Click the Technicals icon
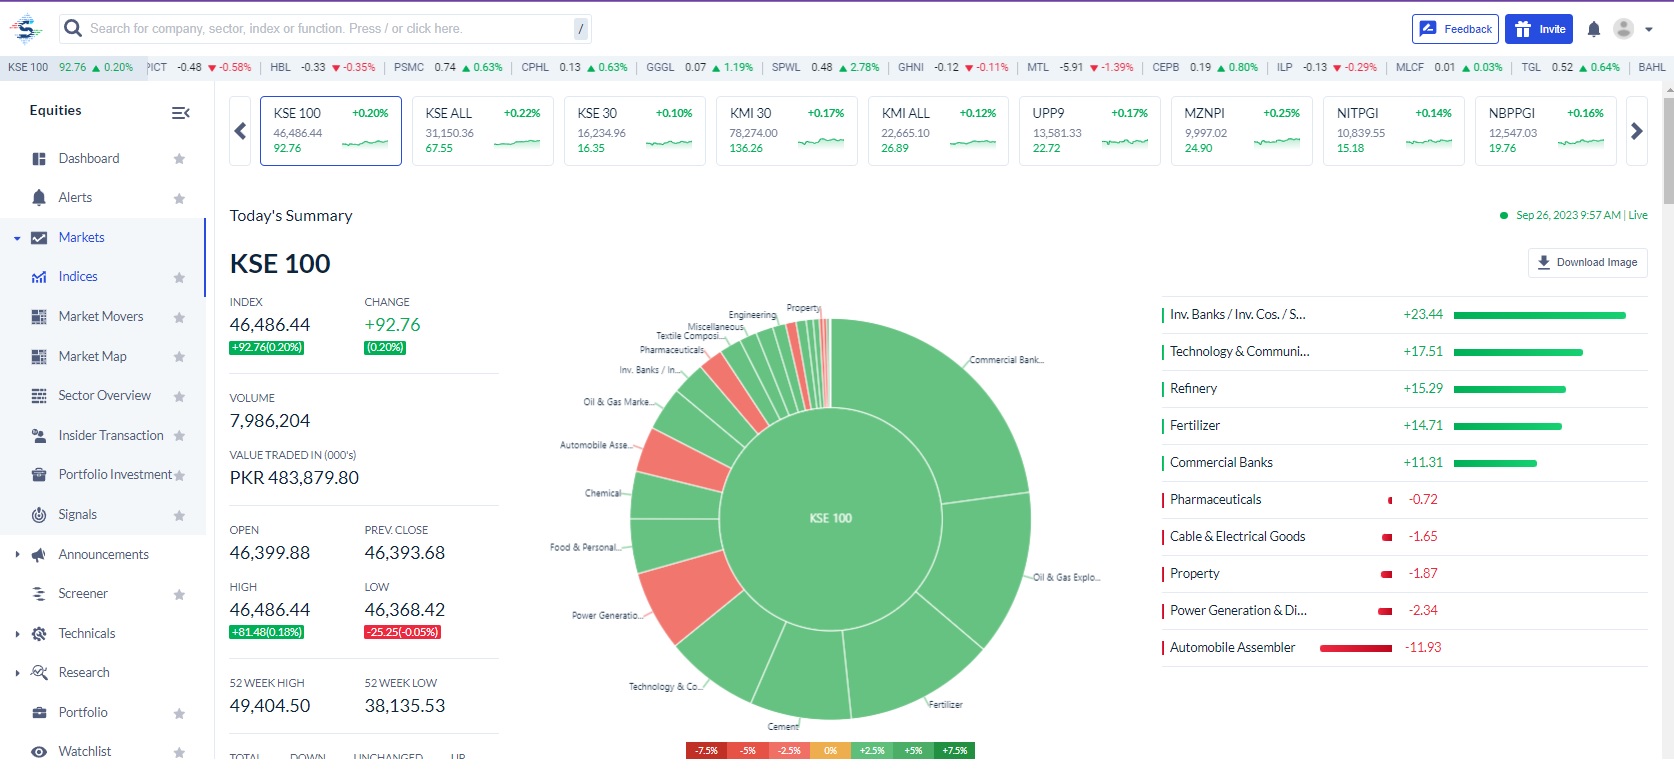The height and width of the screenshot is (772, 1674). [39, 634]
